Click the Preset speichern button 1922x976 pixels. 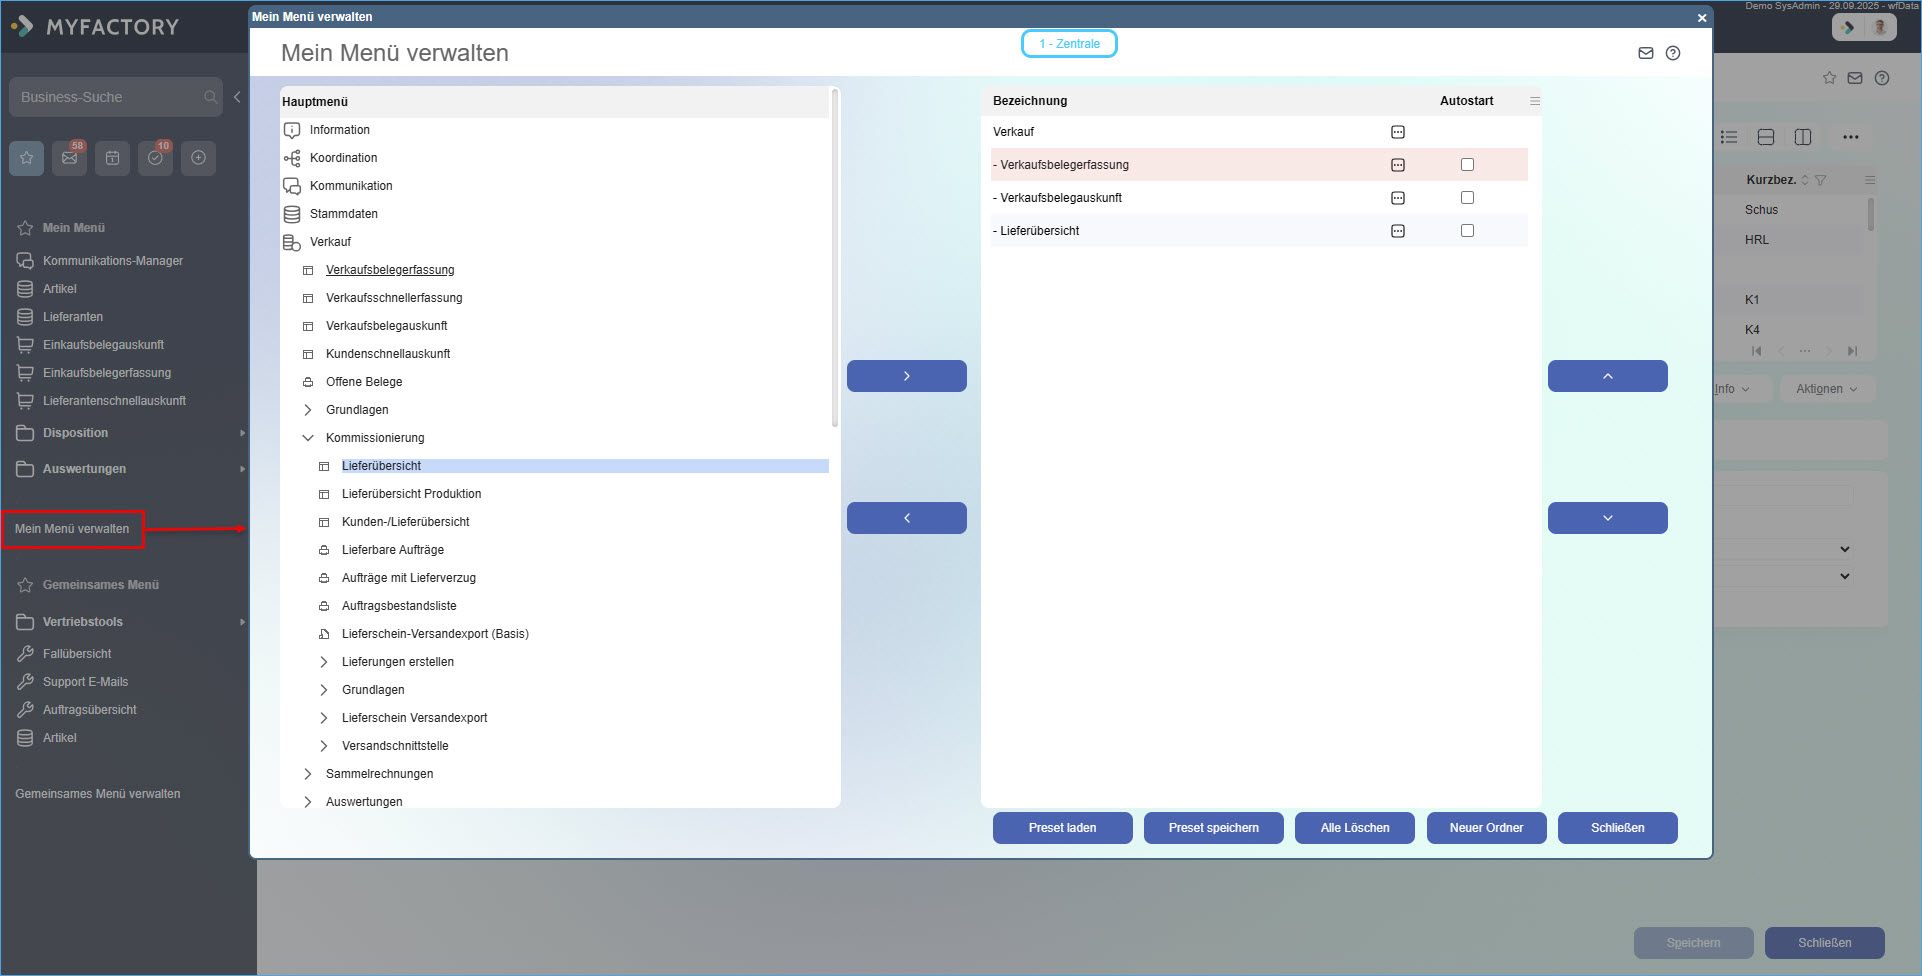coord(1214,828)
